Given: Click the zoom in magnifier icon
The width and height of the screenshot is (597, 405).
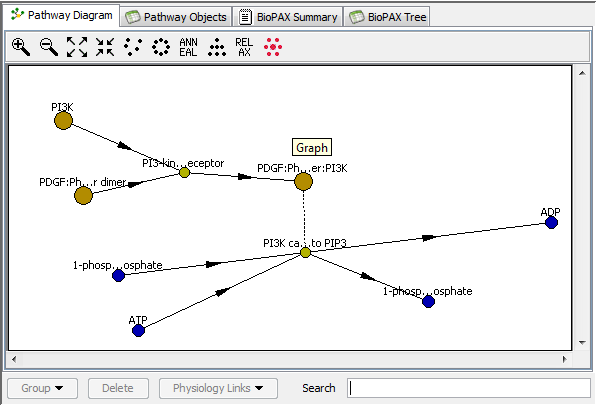Looking at the screenshot, I should point(21,47).
